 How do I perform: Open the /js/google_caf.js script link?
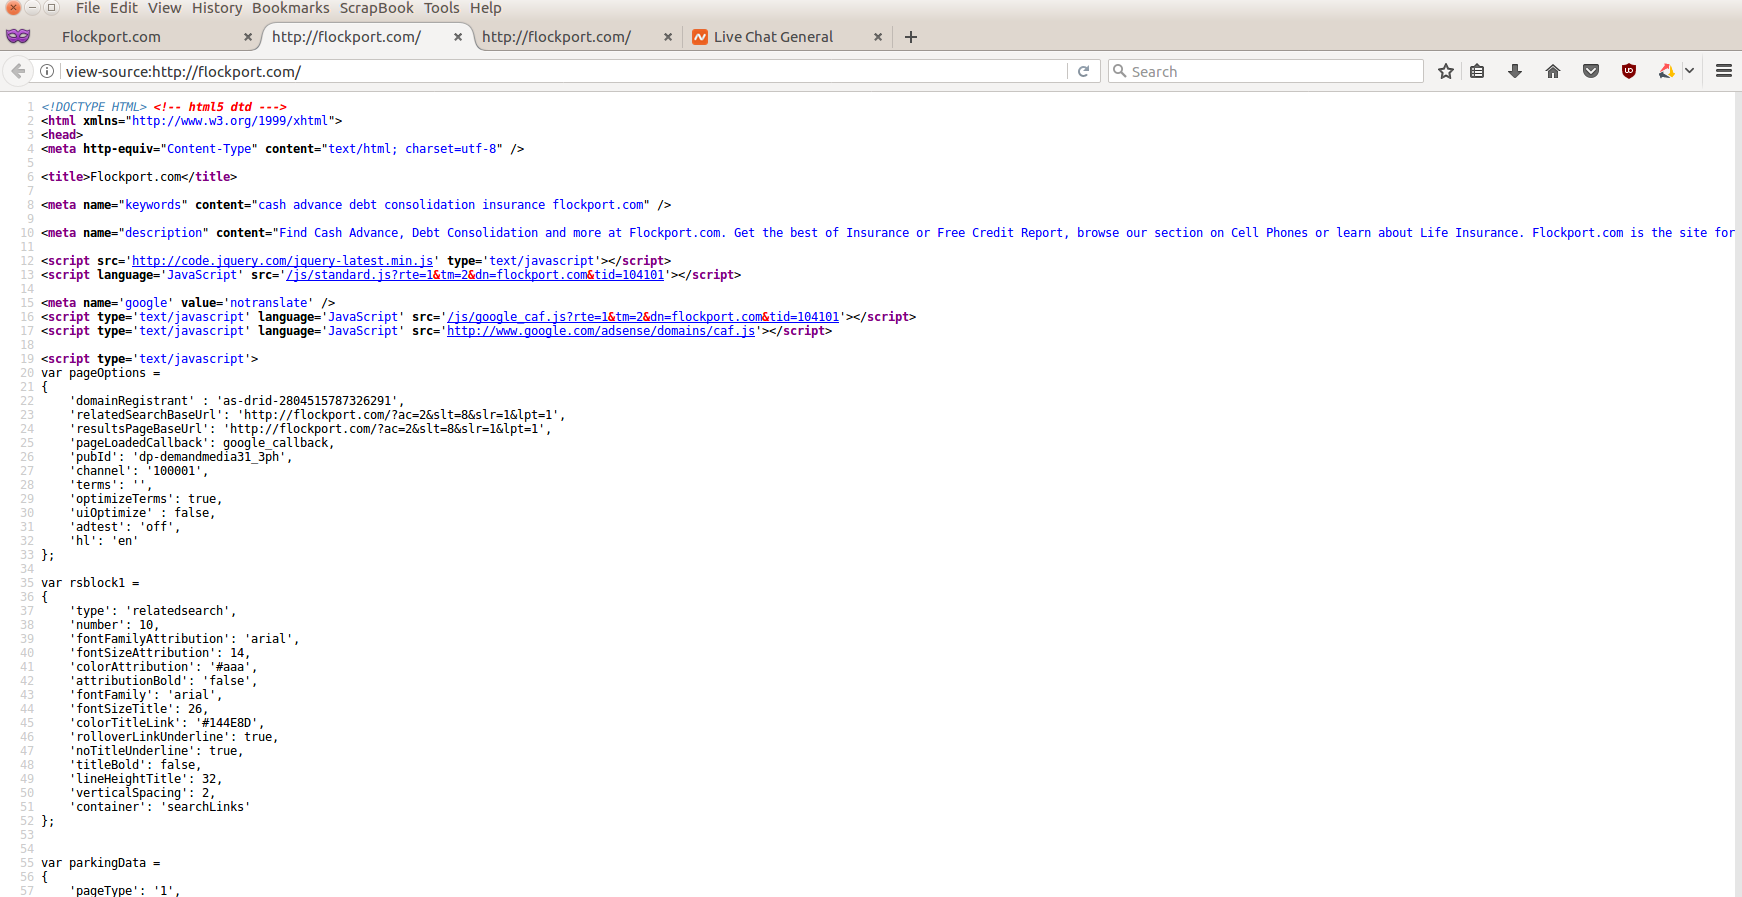pyautogui.click(x=643, y=317)
